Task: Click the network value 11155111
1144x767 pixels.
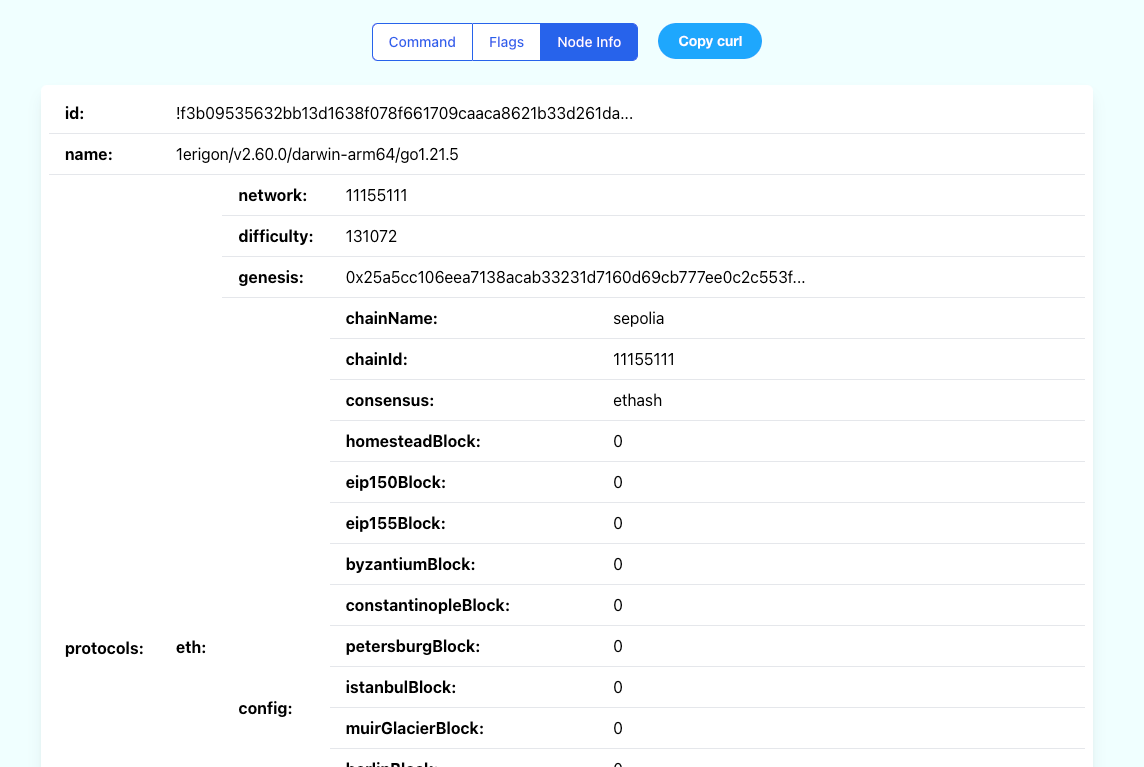Action: pyautogui.click(x=376, y=196)
